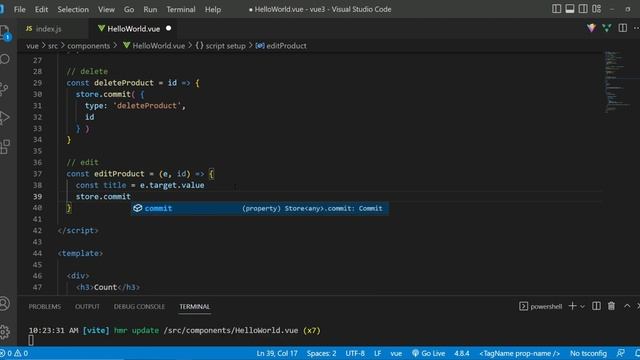Select the TERMINAL panel tab
The image size is (640, 360).
tap(195, 307)
